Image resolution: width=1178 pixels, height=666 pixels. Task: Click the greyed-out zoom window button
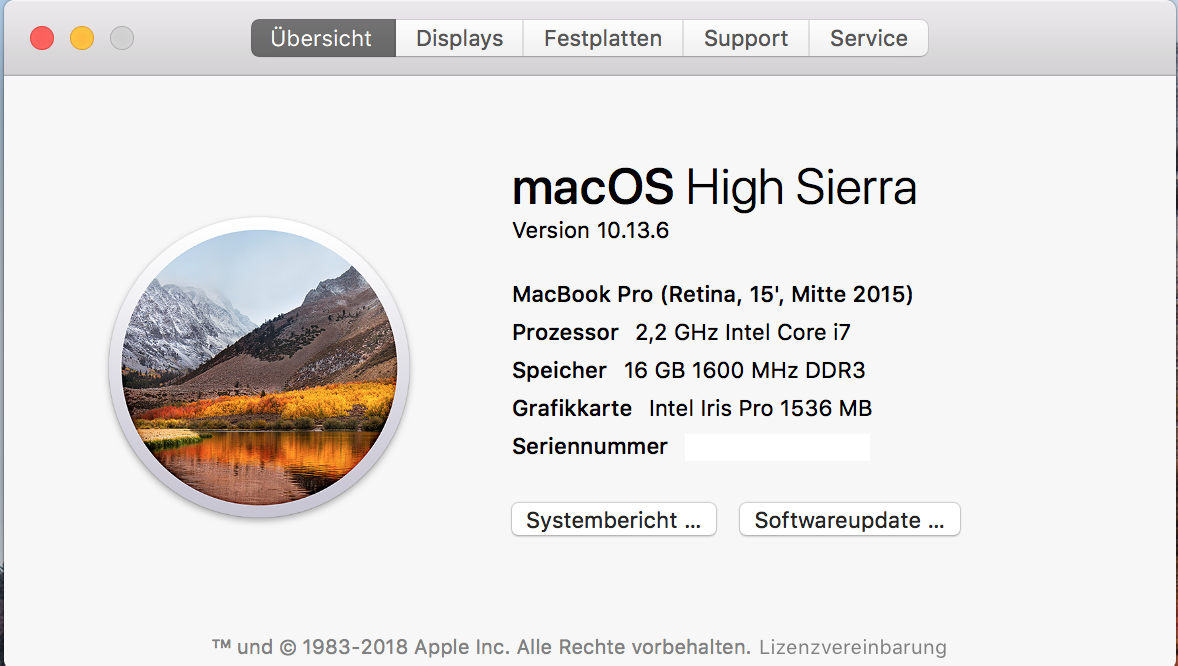point(122,39)
